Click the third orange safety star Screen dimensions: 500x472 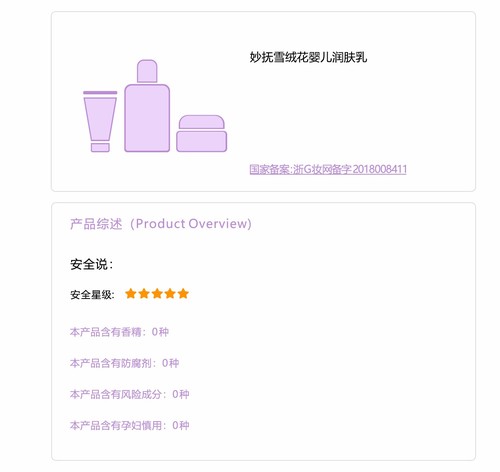click(x=157, y=294)
